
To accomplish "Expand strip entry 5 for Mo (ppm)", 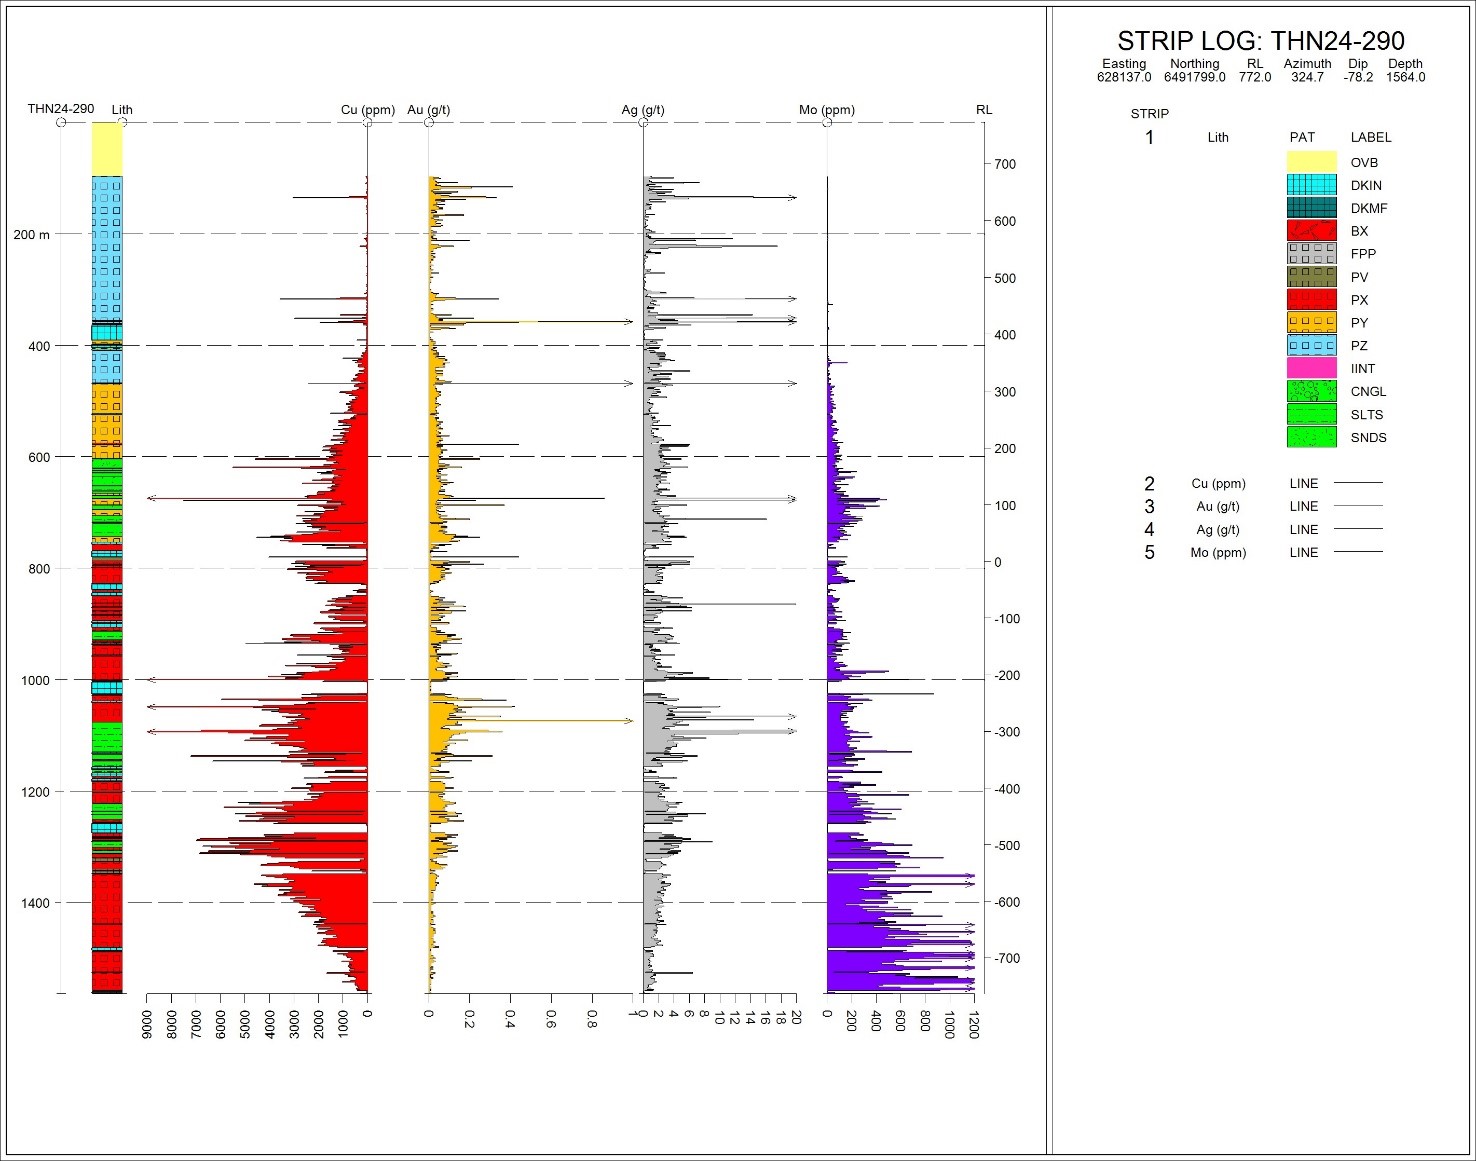I will tap(1150, 552).
